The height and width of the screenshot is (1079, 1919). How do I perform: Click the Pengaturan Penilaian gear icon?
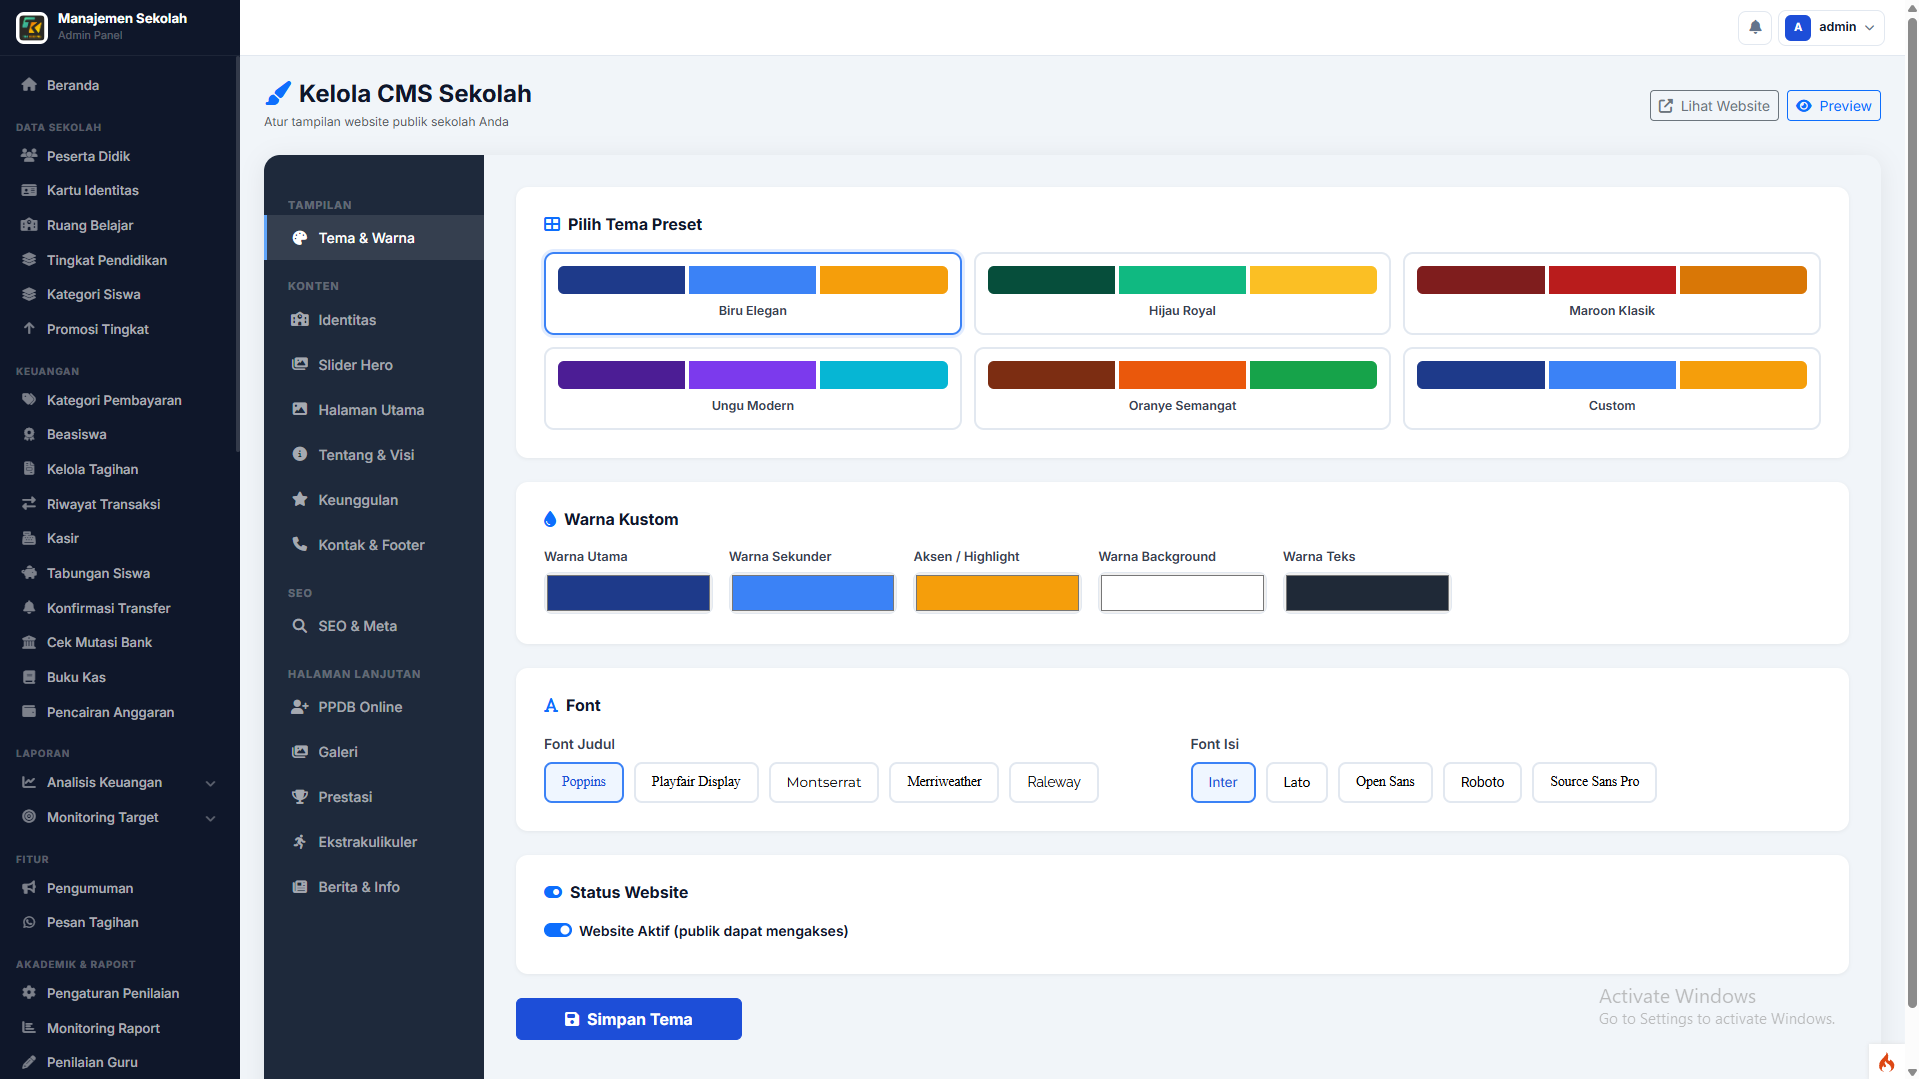click(x=29, y=993)
